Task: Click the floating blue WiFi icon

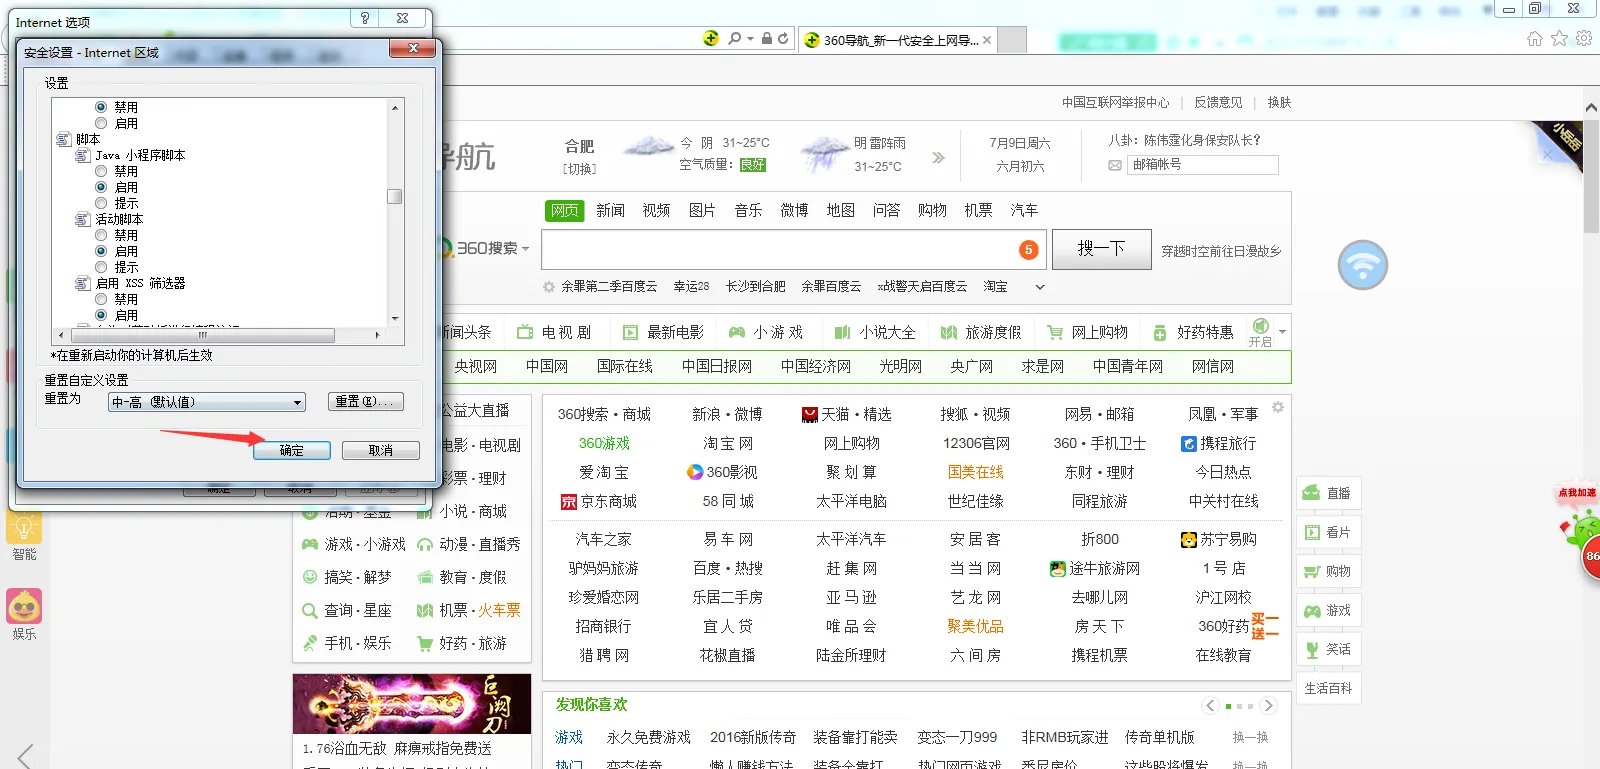Action: coord(1363,265)
